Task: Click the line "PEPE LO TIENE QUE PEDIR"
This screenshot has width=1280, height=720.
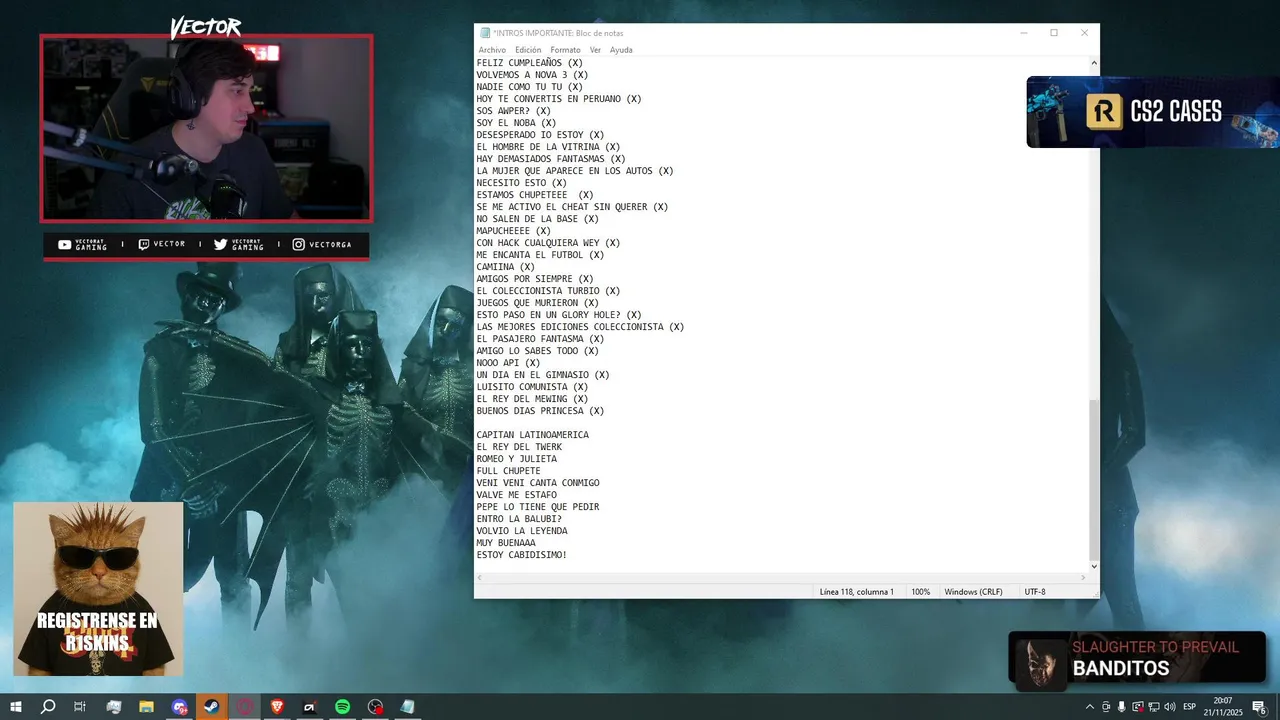Action: coord(538,507)
